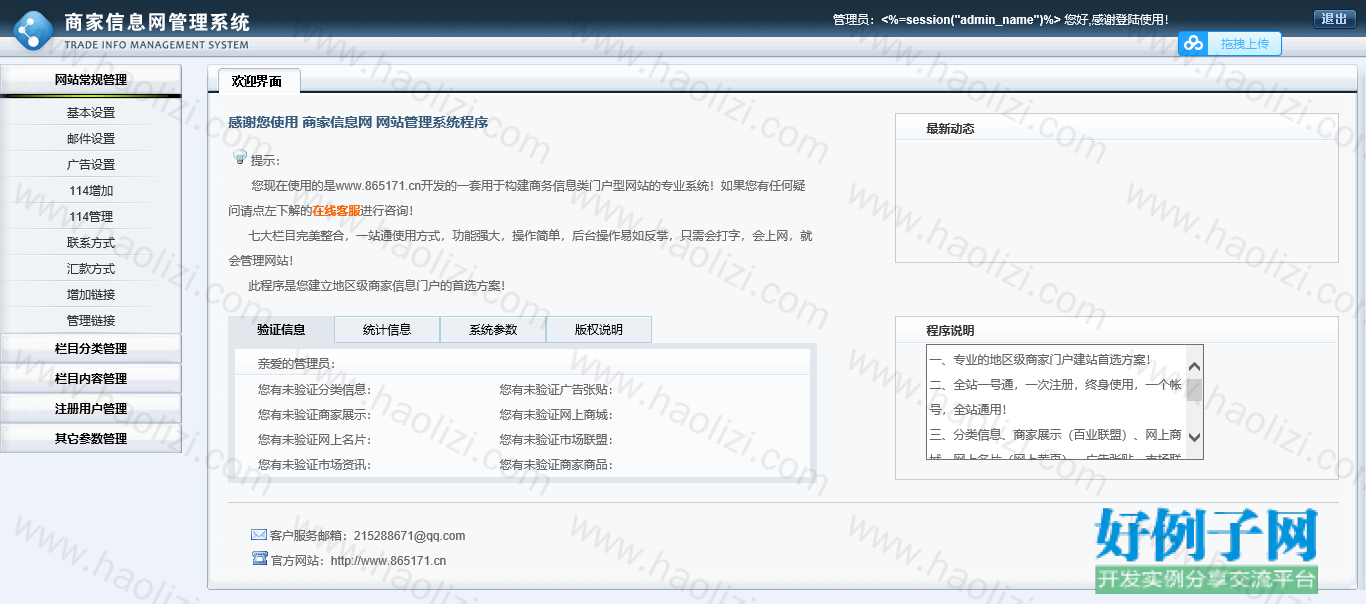Expand the 栏目分类管理 menu section
This screenshot has height=604, width=1366.
[x=91, y=348]
